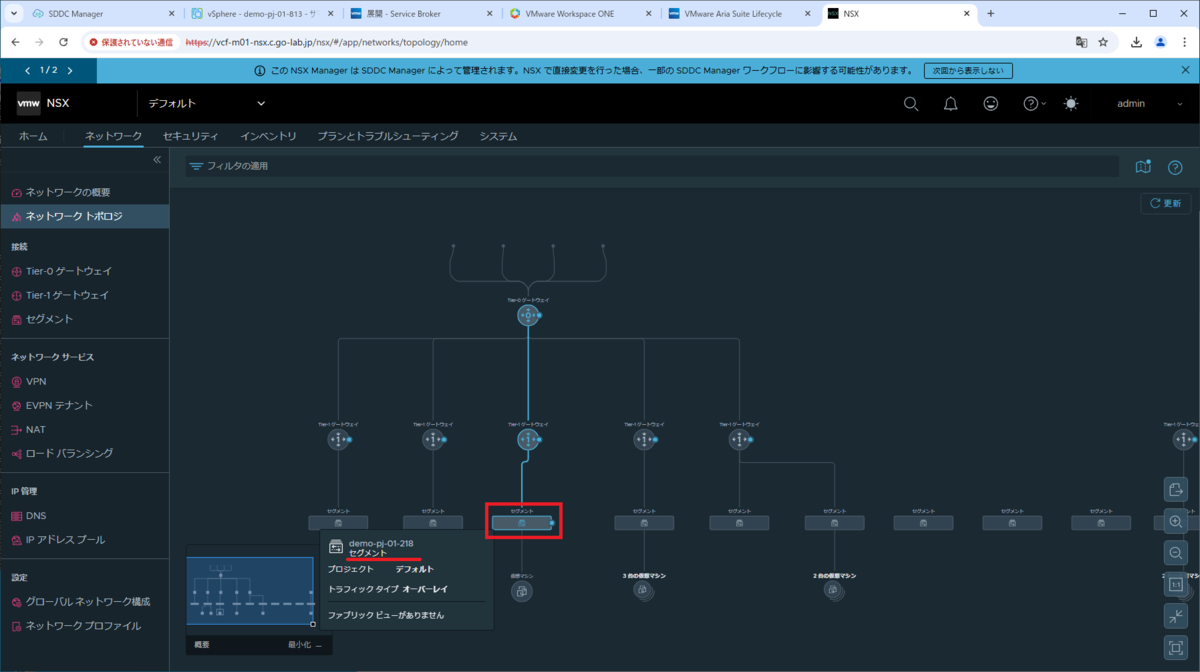Go to previous banner message arrow
Image resolution: width=1200 pixels, height=672 pixels.
tap(28, 71)
